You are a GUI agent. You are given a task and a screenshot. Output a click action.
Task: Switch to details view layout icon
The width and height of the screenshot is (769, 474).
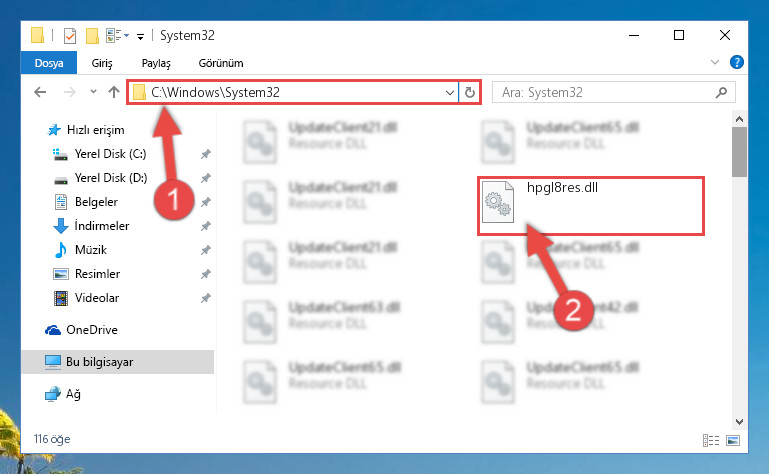coord(711,440)
